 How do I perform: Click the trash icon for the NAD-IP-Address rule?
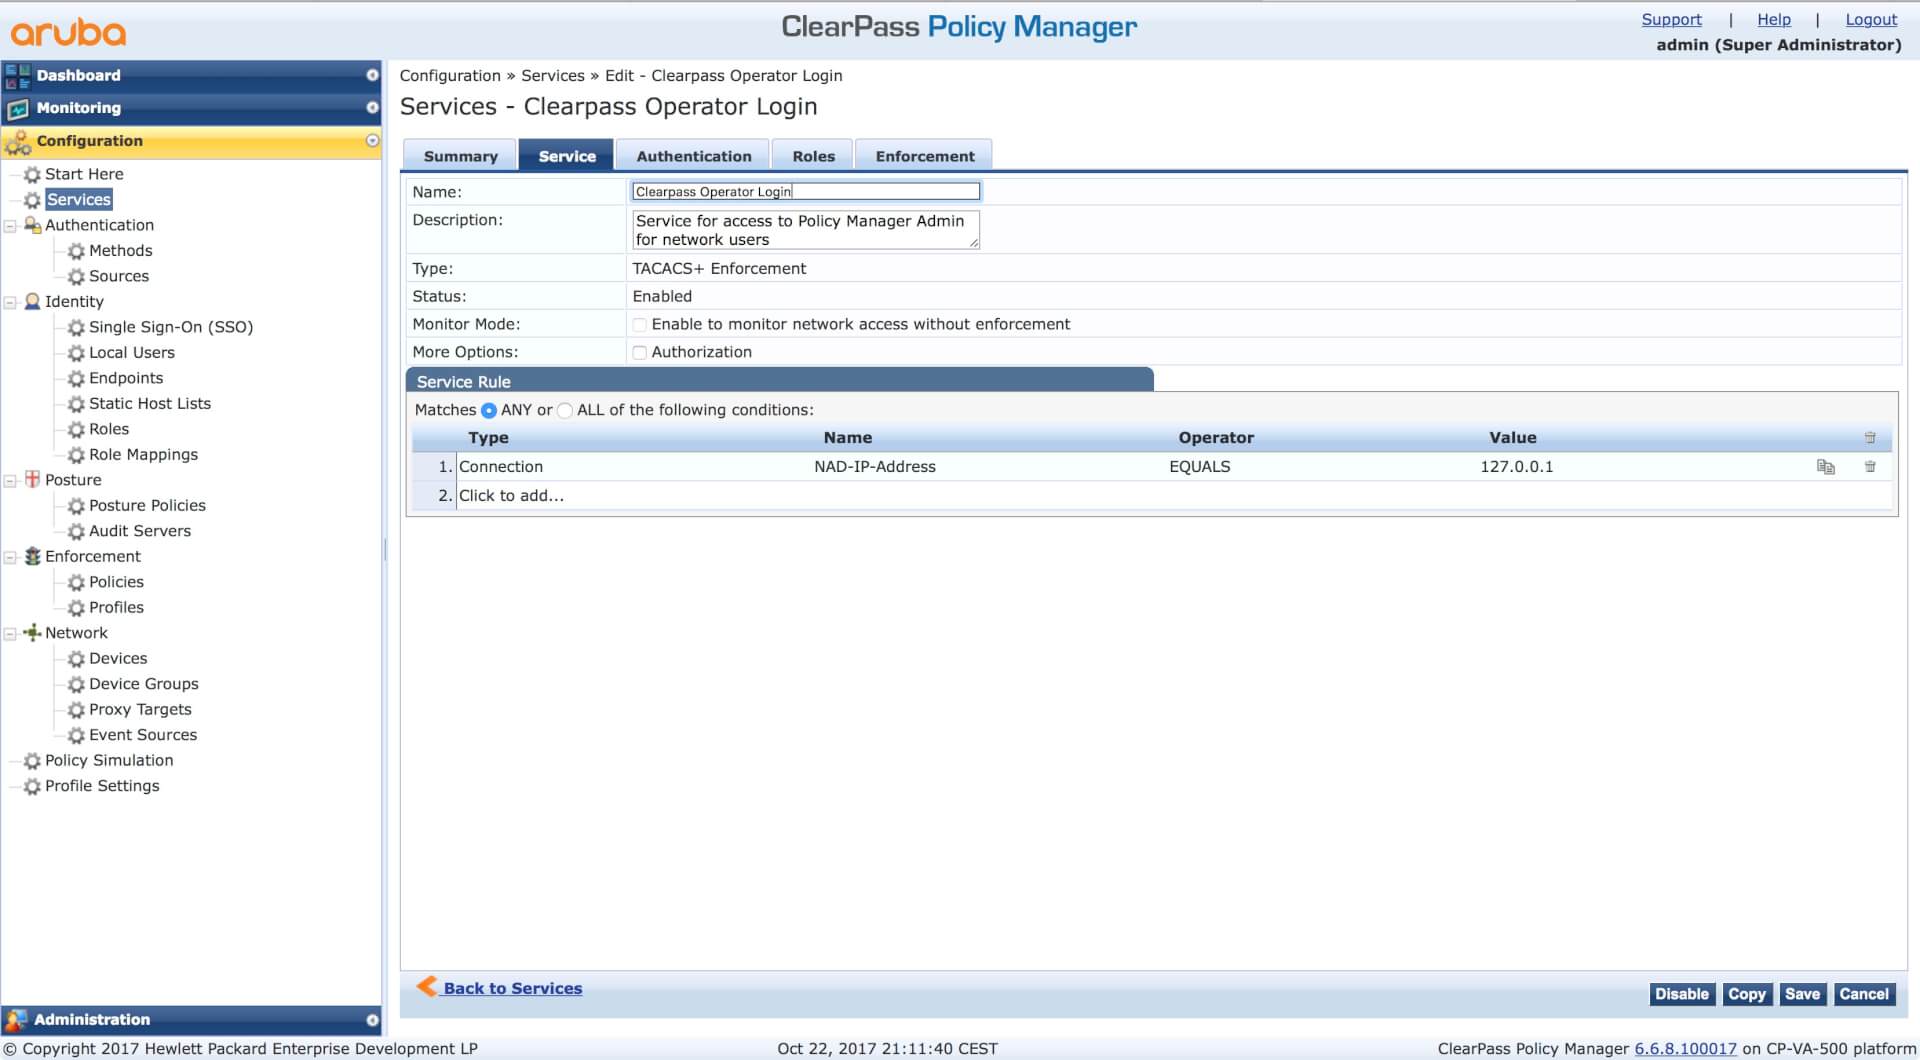(x=1870, y=467)
